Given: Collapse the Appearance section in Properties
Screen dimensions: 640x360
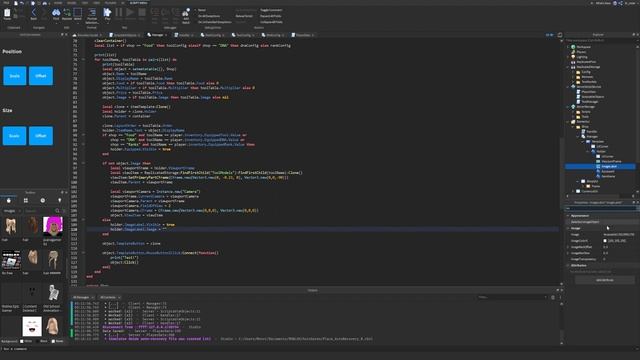Looking at the screenshot, I should (x=568, y=216).
